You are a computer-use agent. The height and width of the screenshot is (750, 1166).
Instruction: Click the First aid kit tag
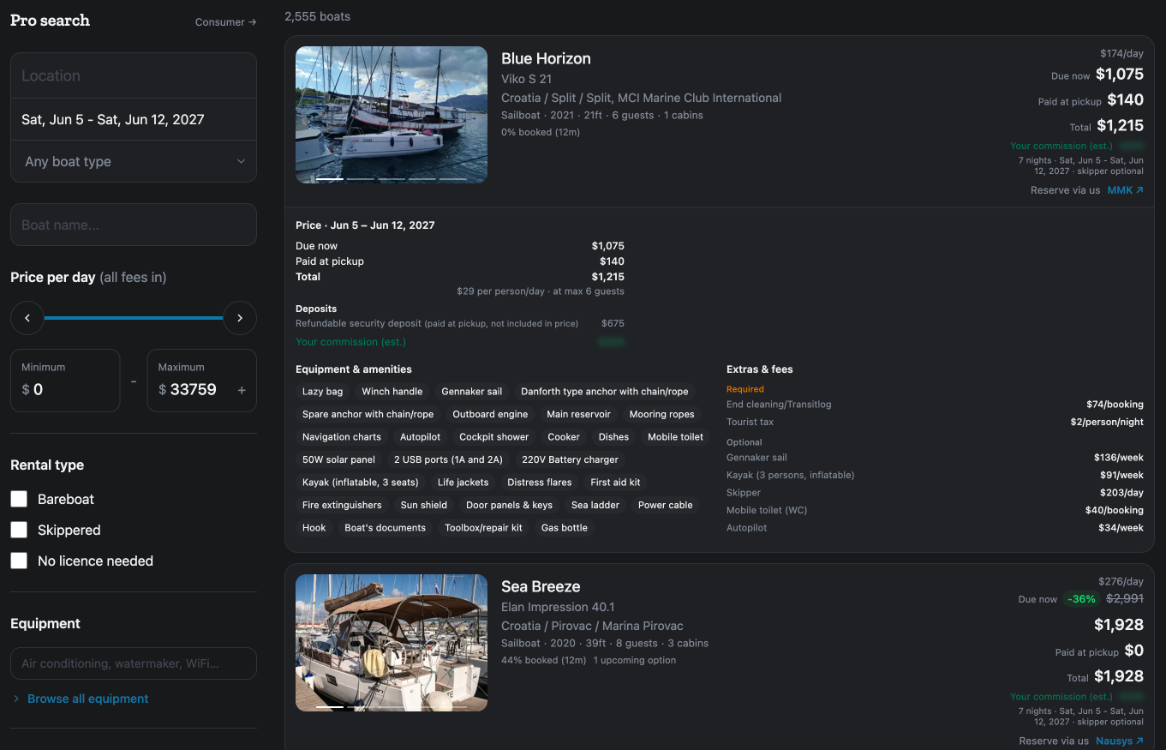coord(615,482)
